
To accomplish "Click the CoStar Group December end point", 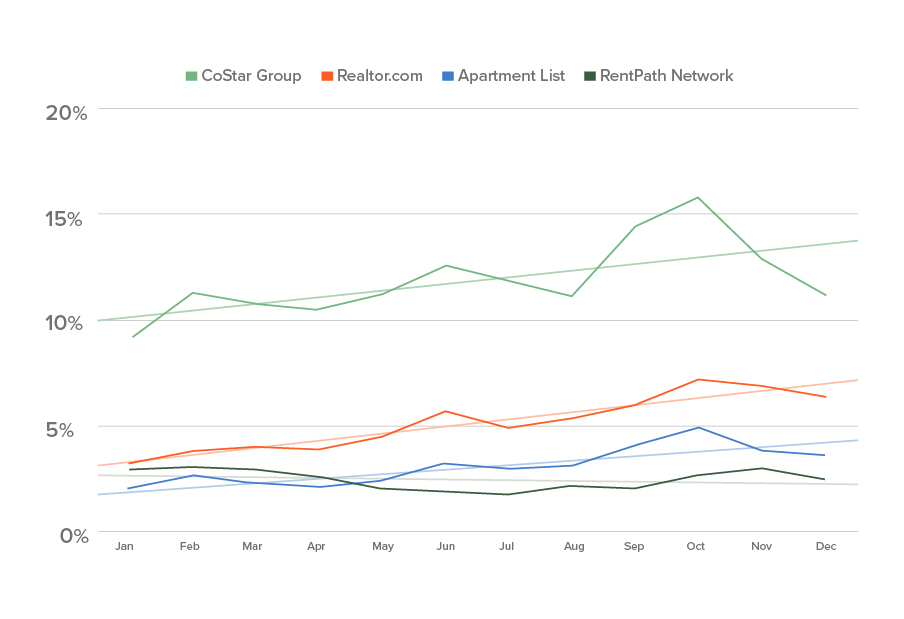I will click(x=825, y=295).
